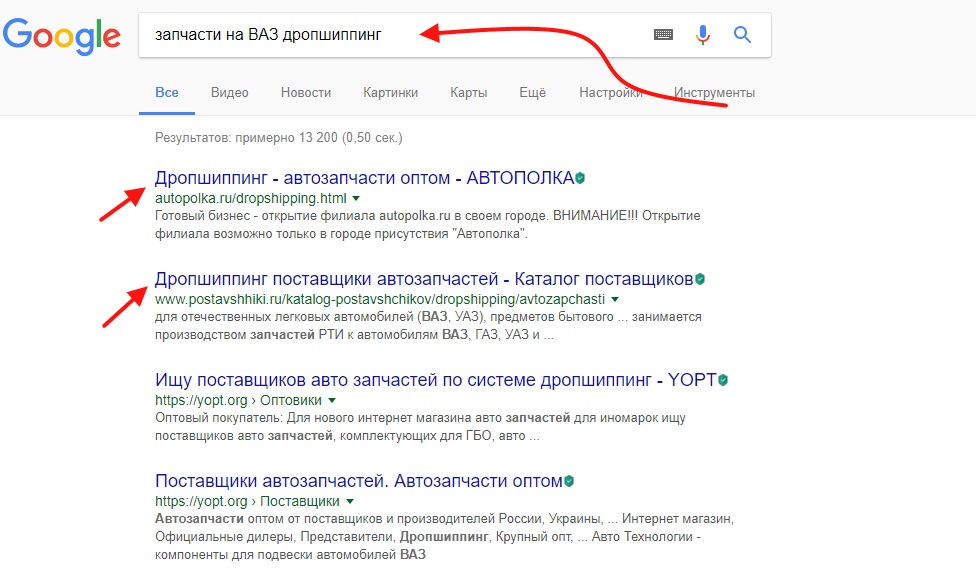Image resolution: width=976 pixels, height=582 pixels.
Task: Open Ищу поставщиков авто запчастей YOPT result
Action: (x=436, y=380)
